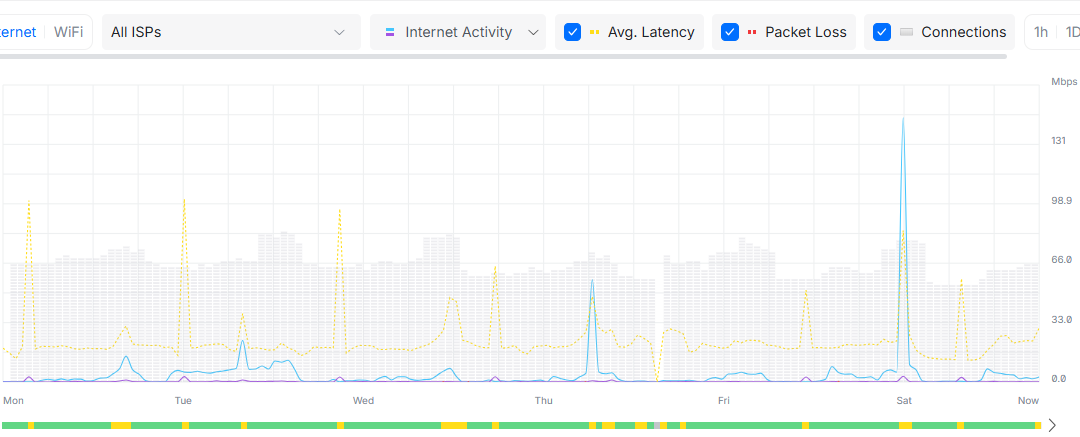The width and height of the screenshot is (1080, 437).
Task: Uncheck the Avg. Latency checkbox
Action: tap(572, 32)
